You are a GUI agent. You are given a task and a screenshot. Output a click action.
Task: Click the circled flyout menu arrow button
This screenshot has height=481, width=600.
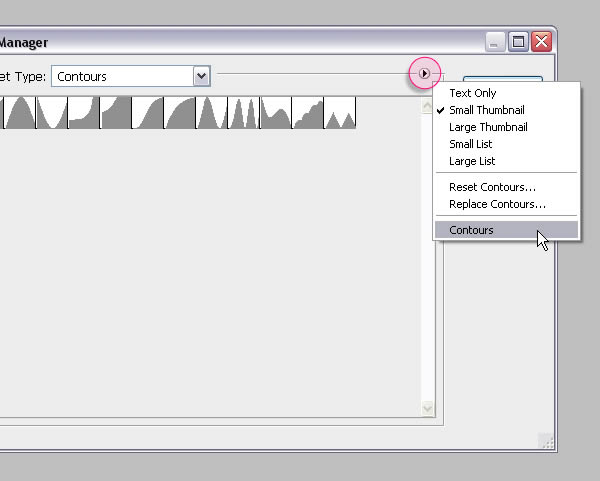click(424, 73)
